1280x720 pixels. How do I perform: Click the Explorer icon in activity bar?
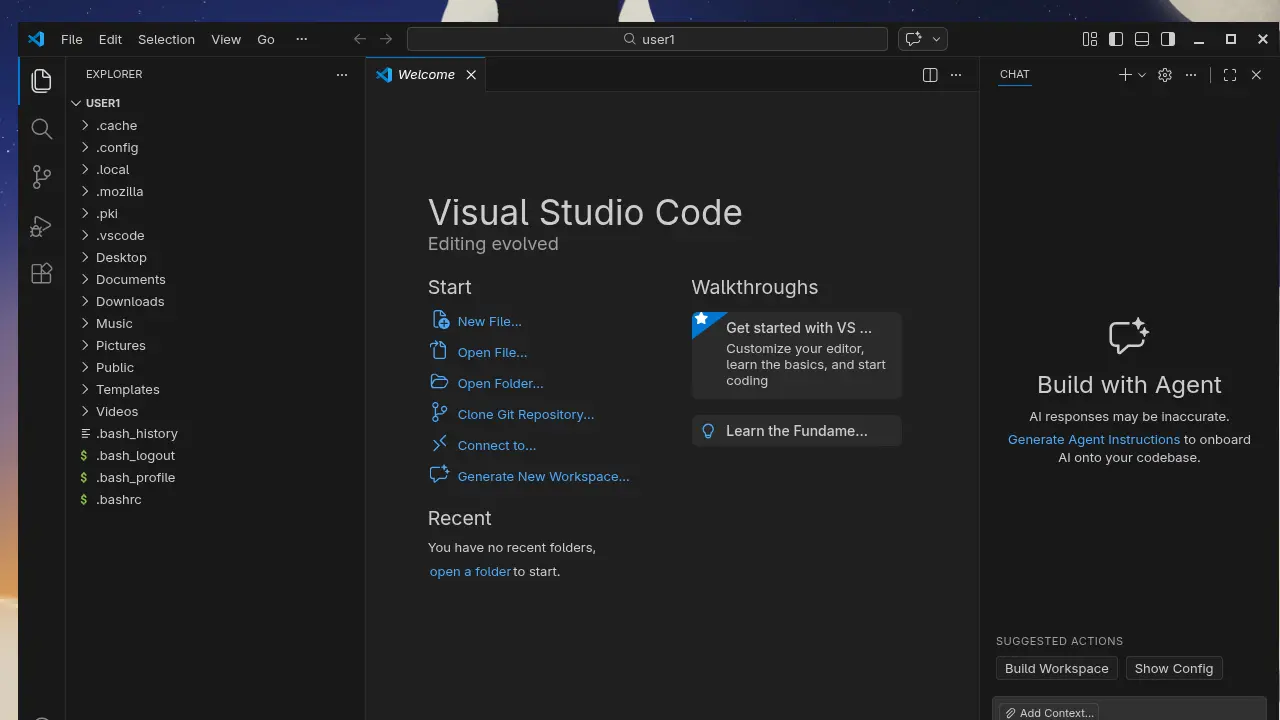click(41, 80)
